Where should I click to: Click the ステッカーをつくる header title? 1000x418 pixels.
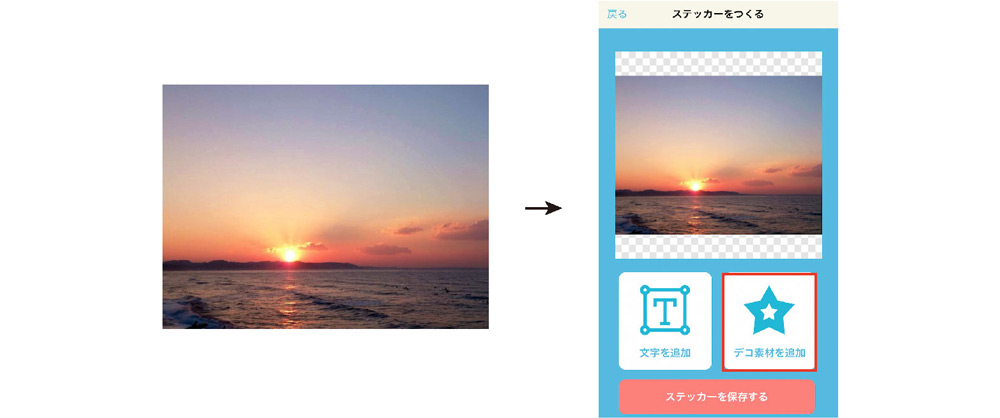pyautogui.click(x=717, y=14)
